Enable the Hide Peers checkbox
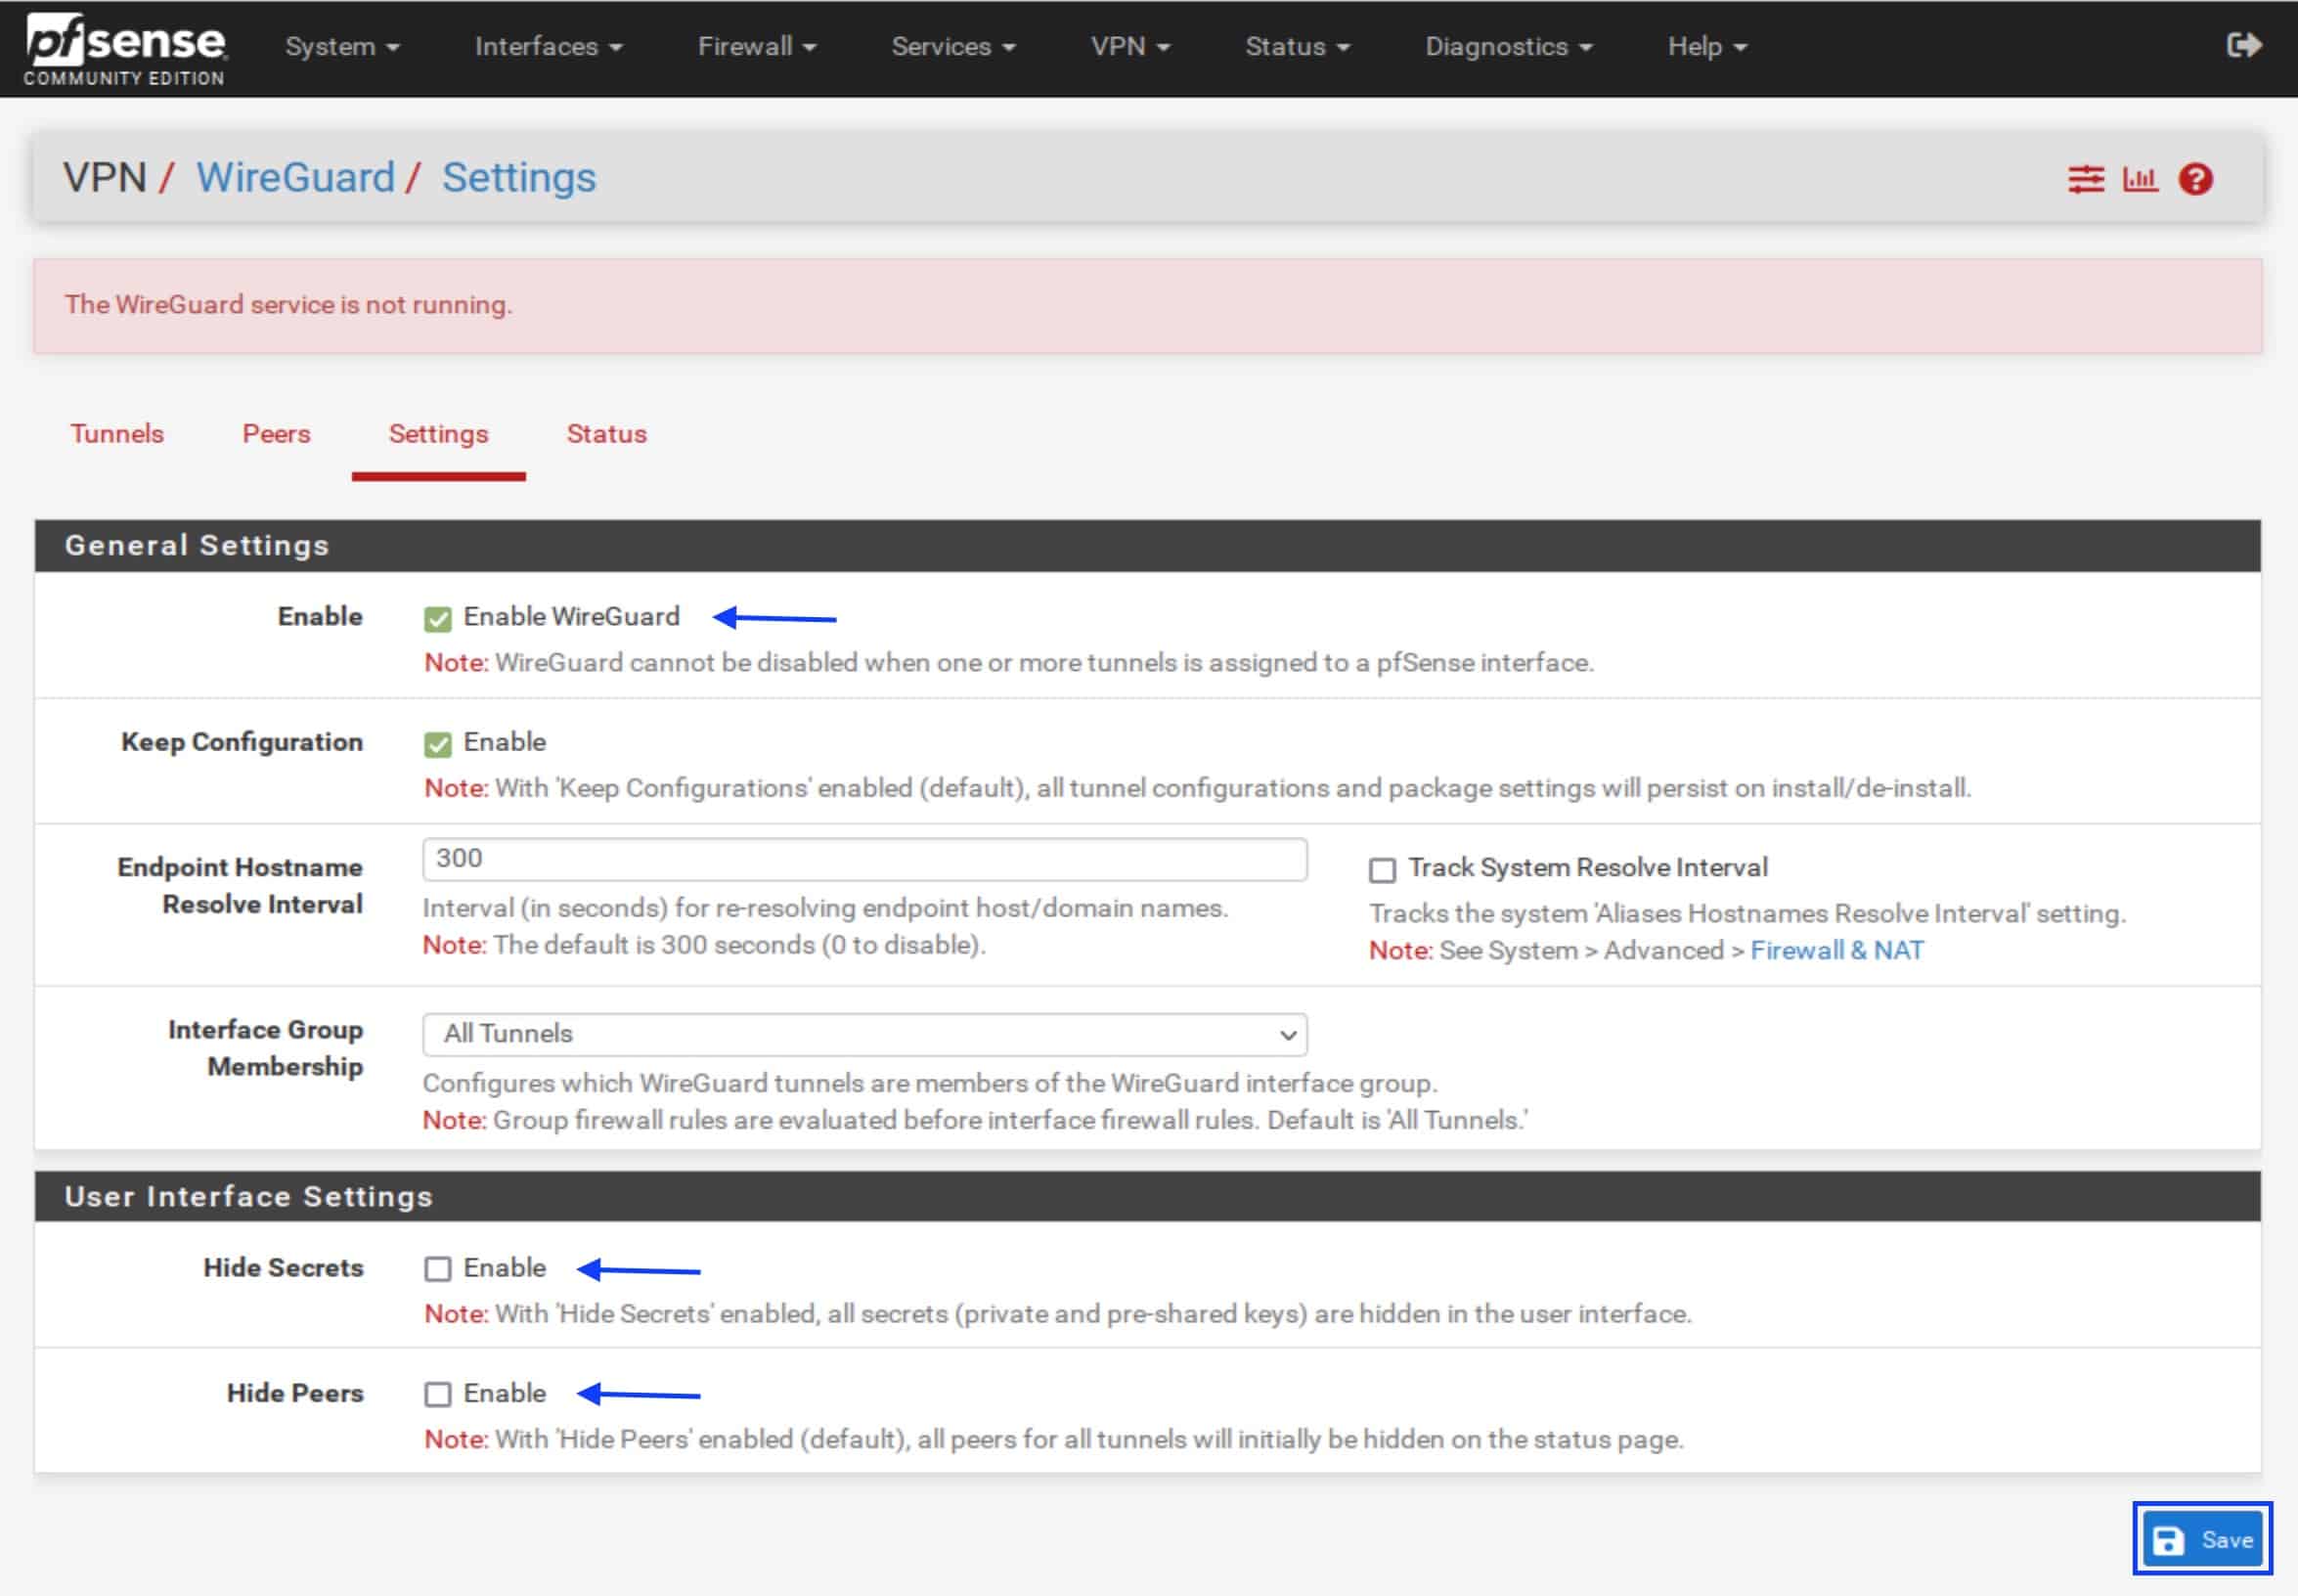The height and width of the screenshot is (1596, 2298). pos(437,1394)
